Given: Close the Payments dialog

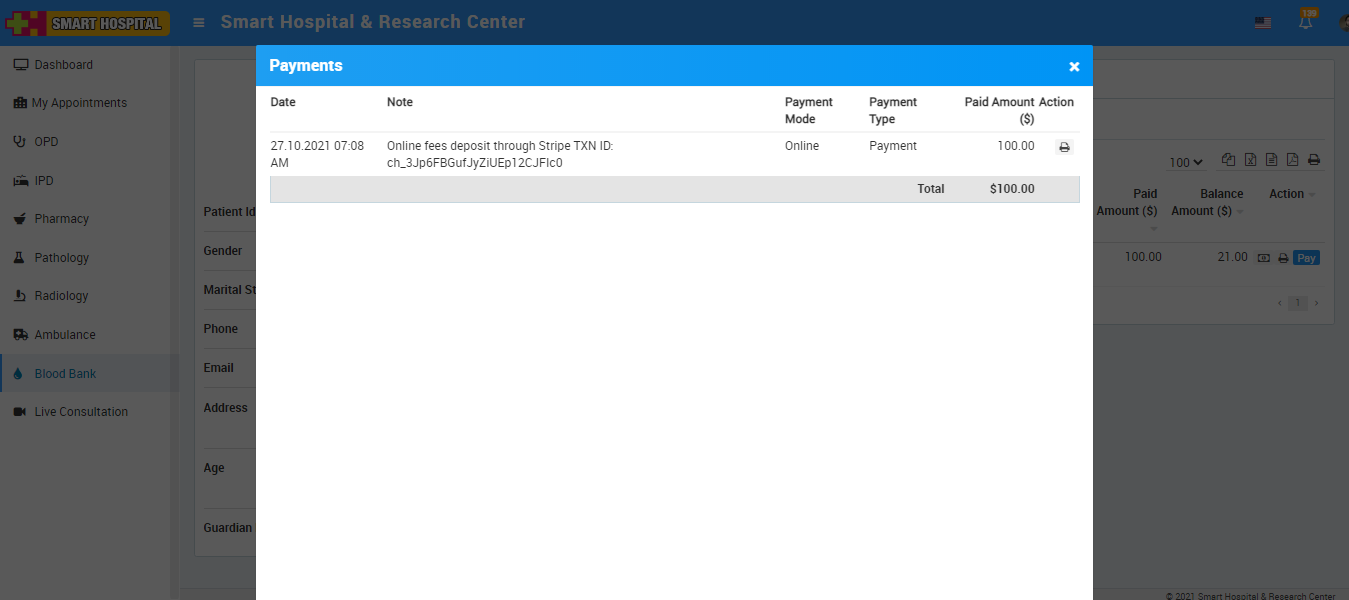Looking at the screenshot, I should [x=1074, y=66].
